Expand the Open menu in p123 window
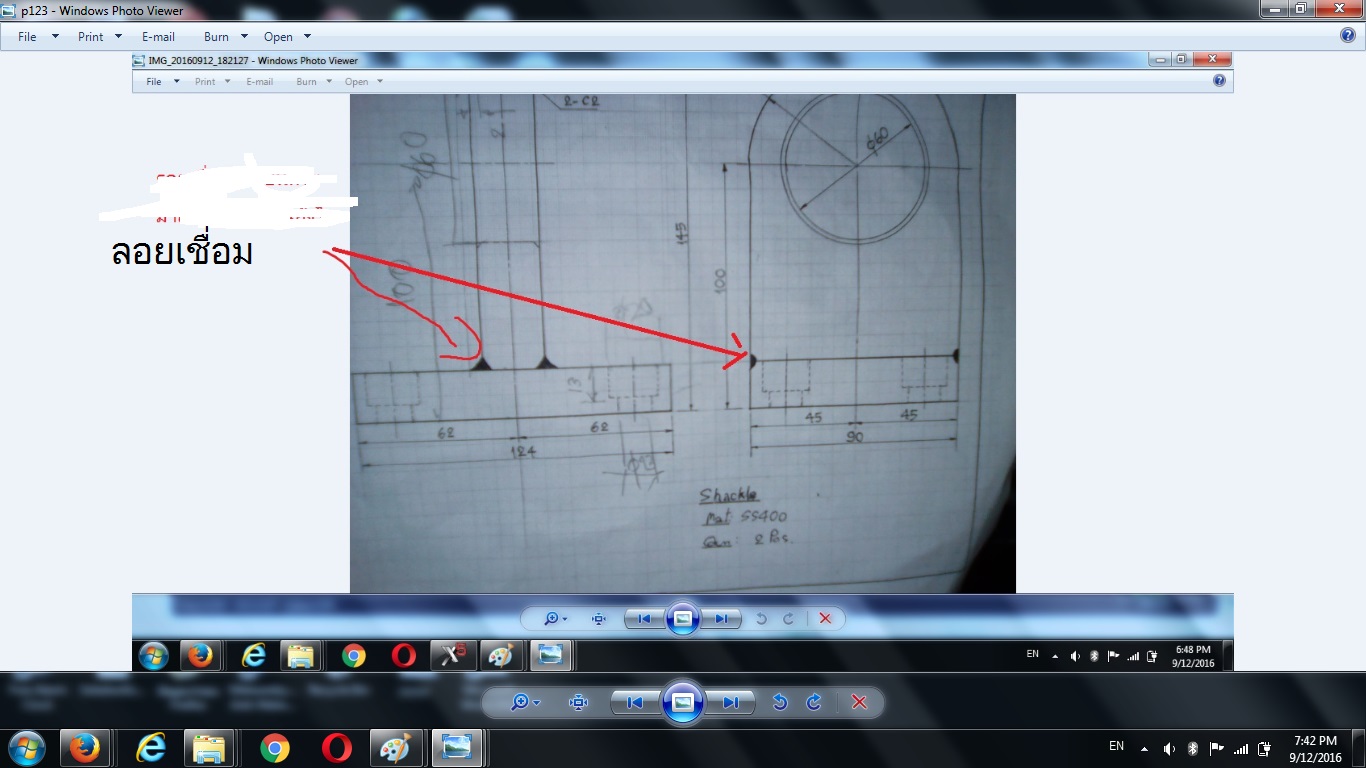This screenshot has width=1366, height=768. [288, 37]
